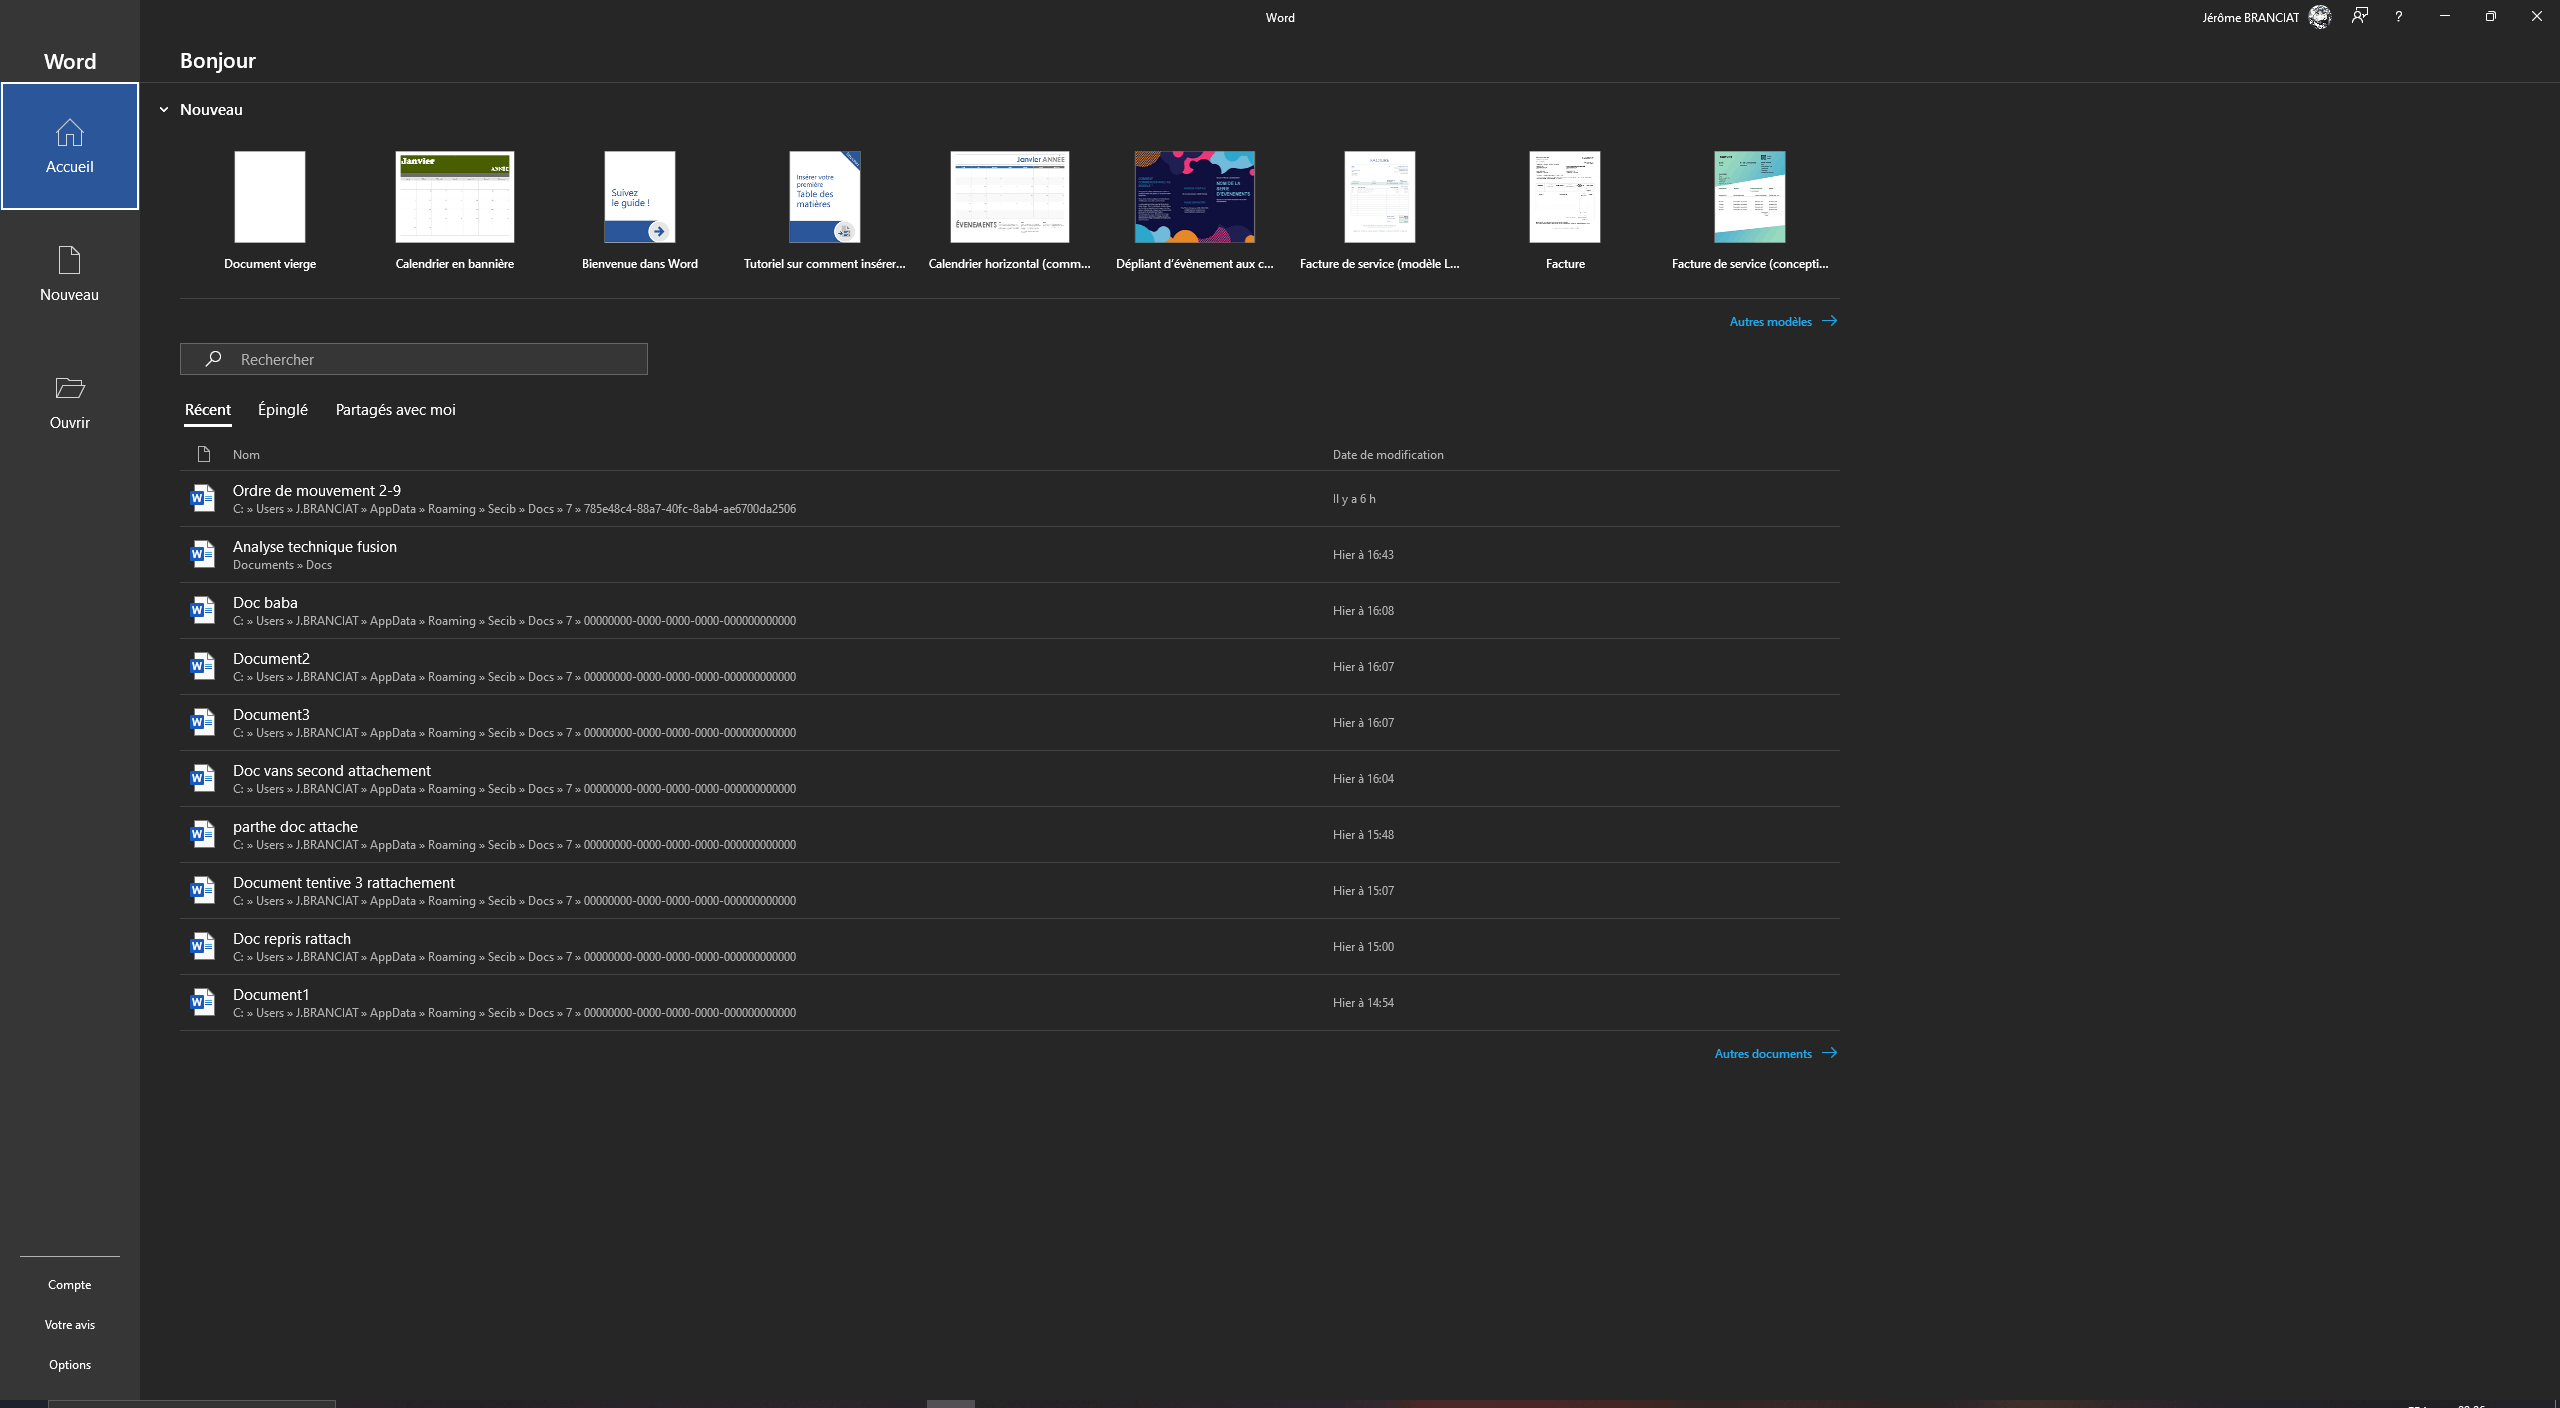This screenshot has height=1408, width=2560.
Task: Open Options in the bottom sidebar
Action: click(70, 1365)
